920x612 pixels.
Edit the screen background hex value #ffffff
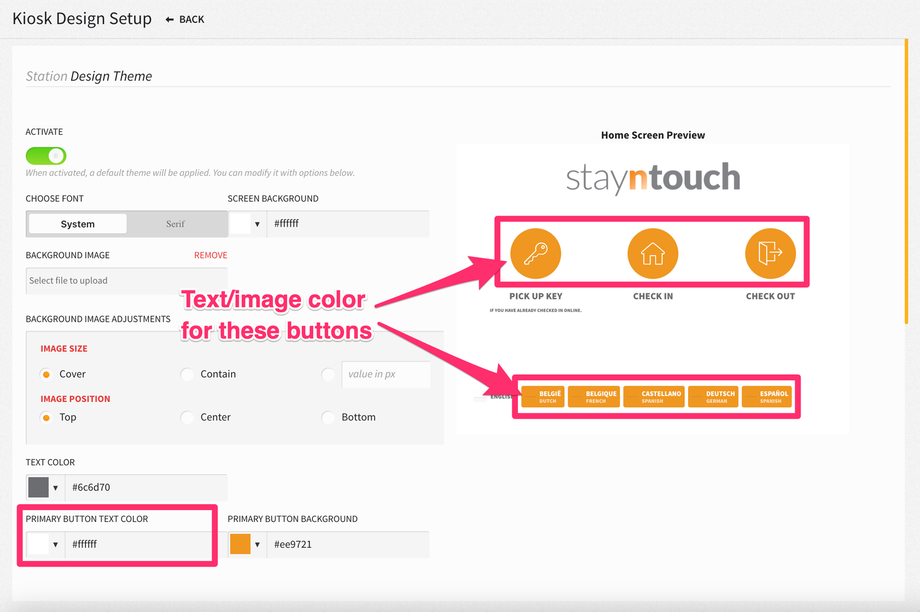click(348, 224)
